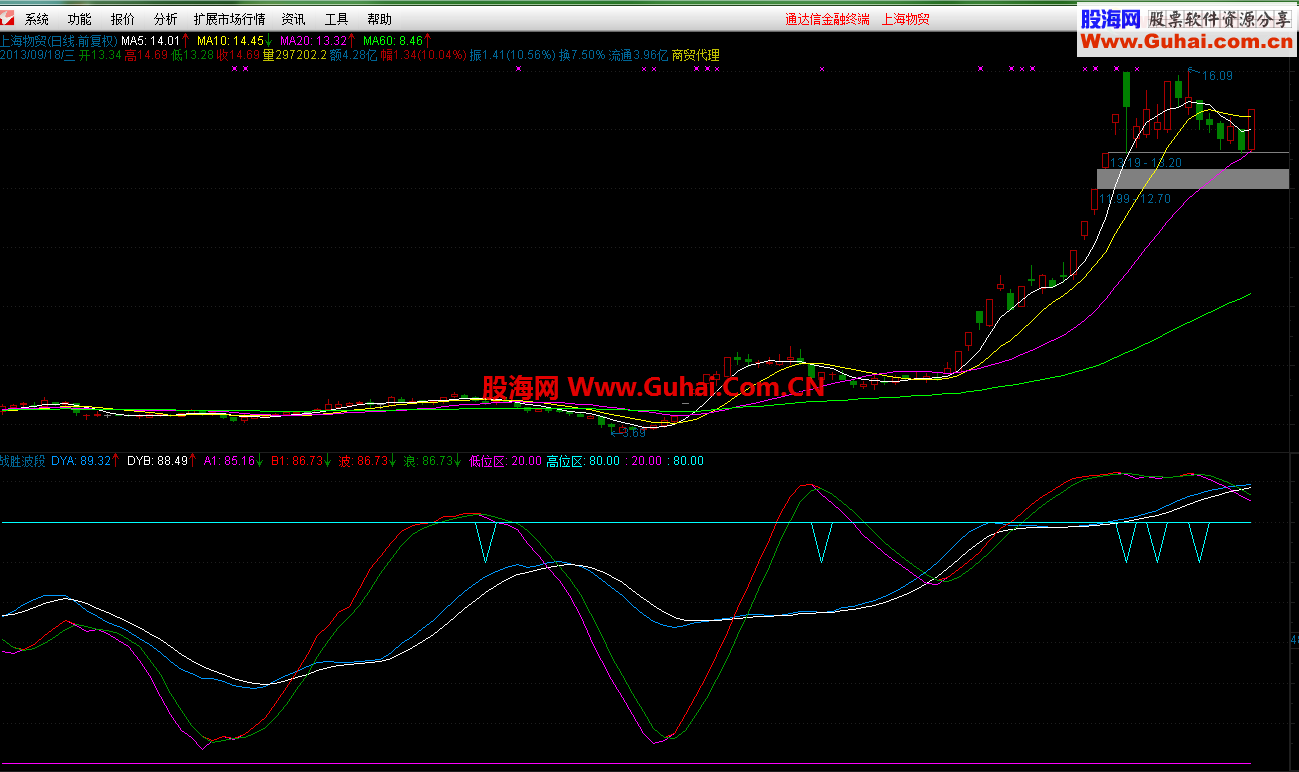Click the 13.19 - 13.20 gap label
Screen dimensions: 1299x772
[x=1146, y=162]
